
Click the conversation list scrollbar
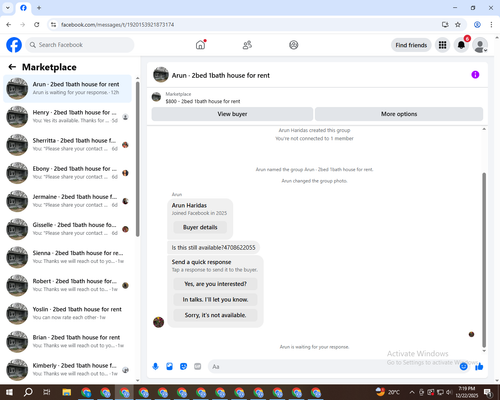(x=137, y=159)
